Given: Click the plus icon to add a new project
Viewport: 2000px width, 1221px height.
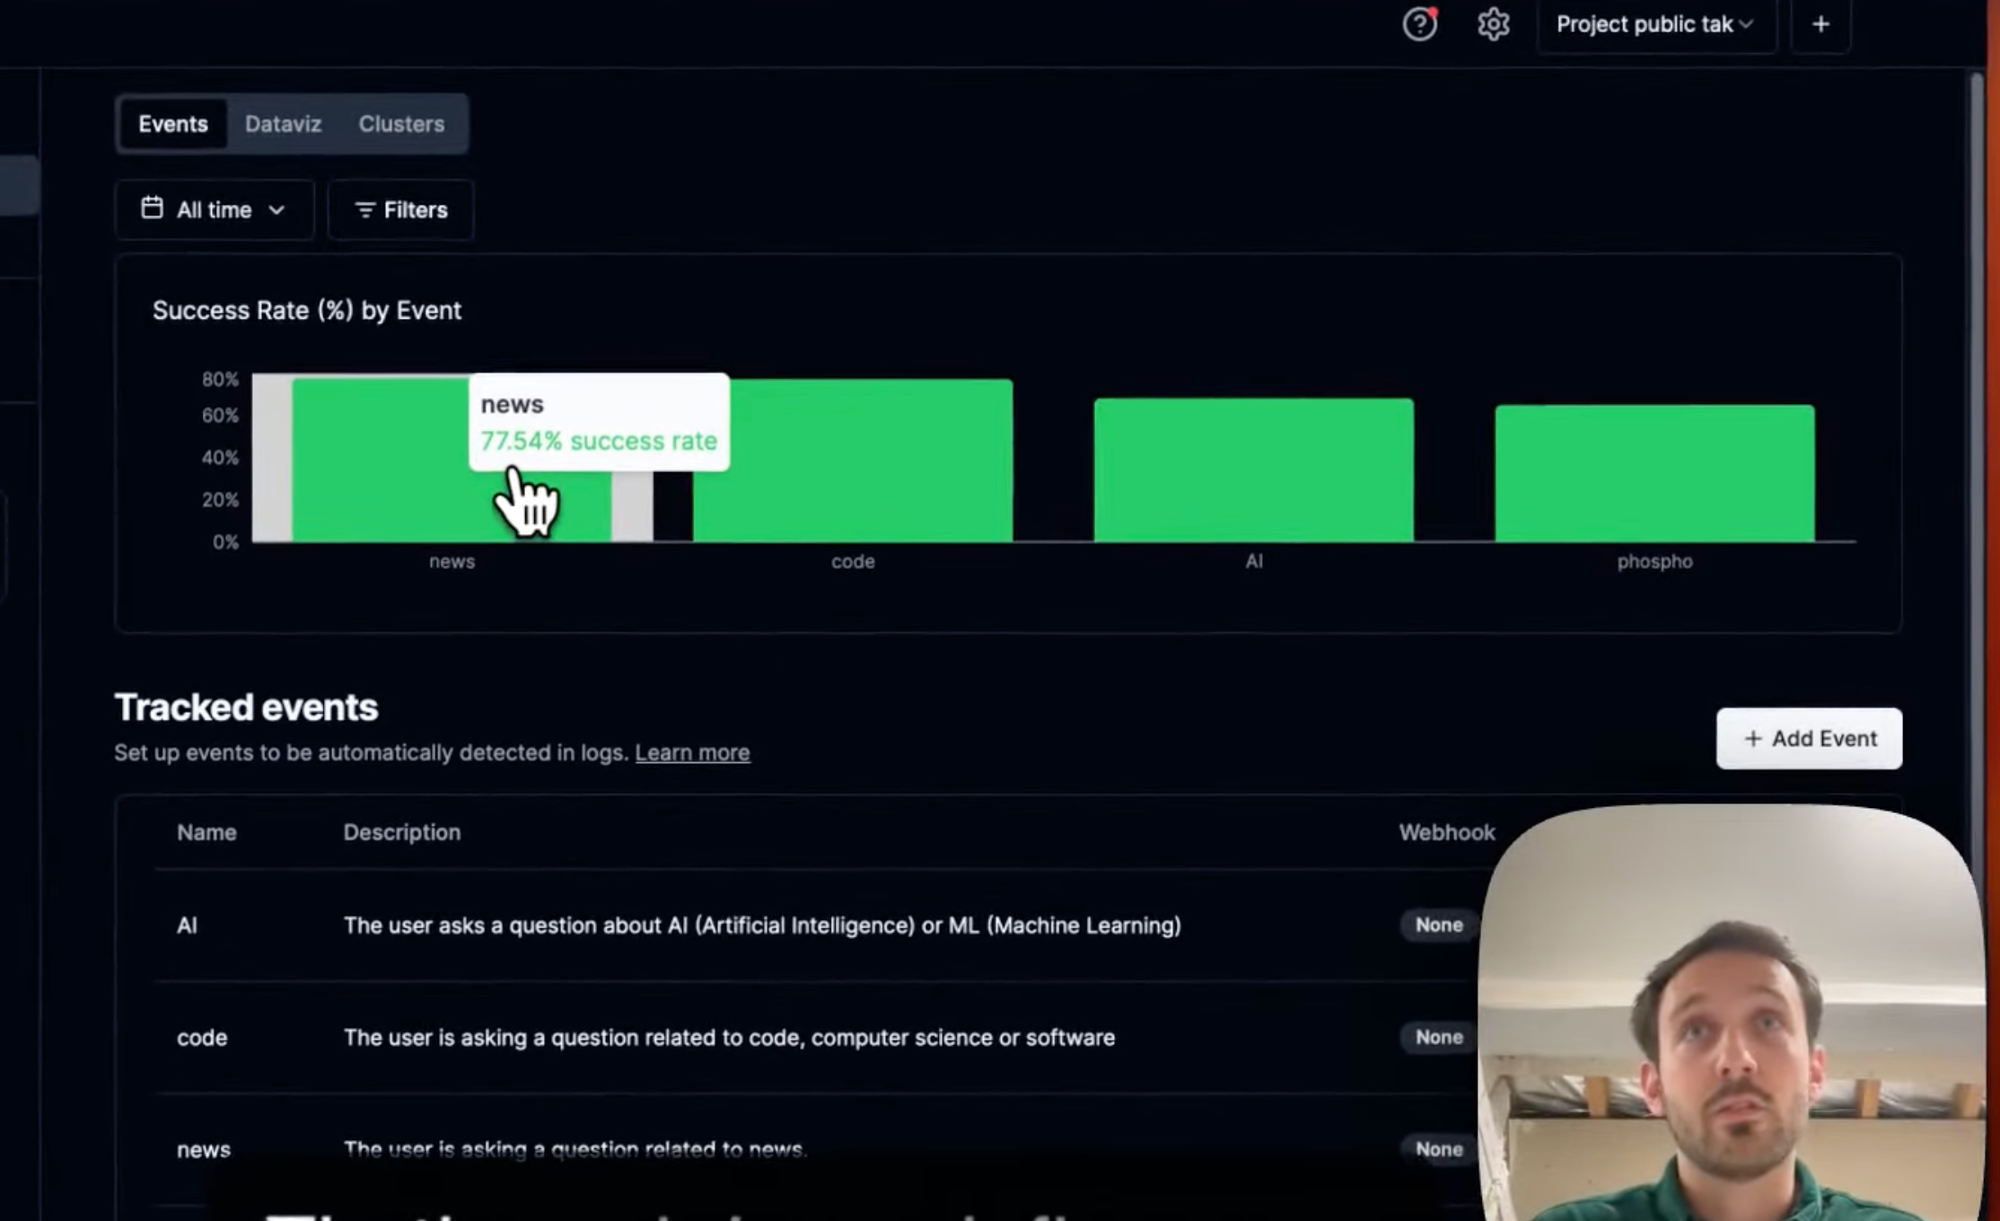Looking at the screenshot, I should click(1820, 24).
